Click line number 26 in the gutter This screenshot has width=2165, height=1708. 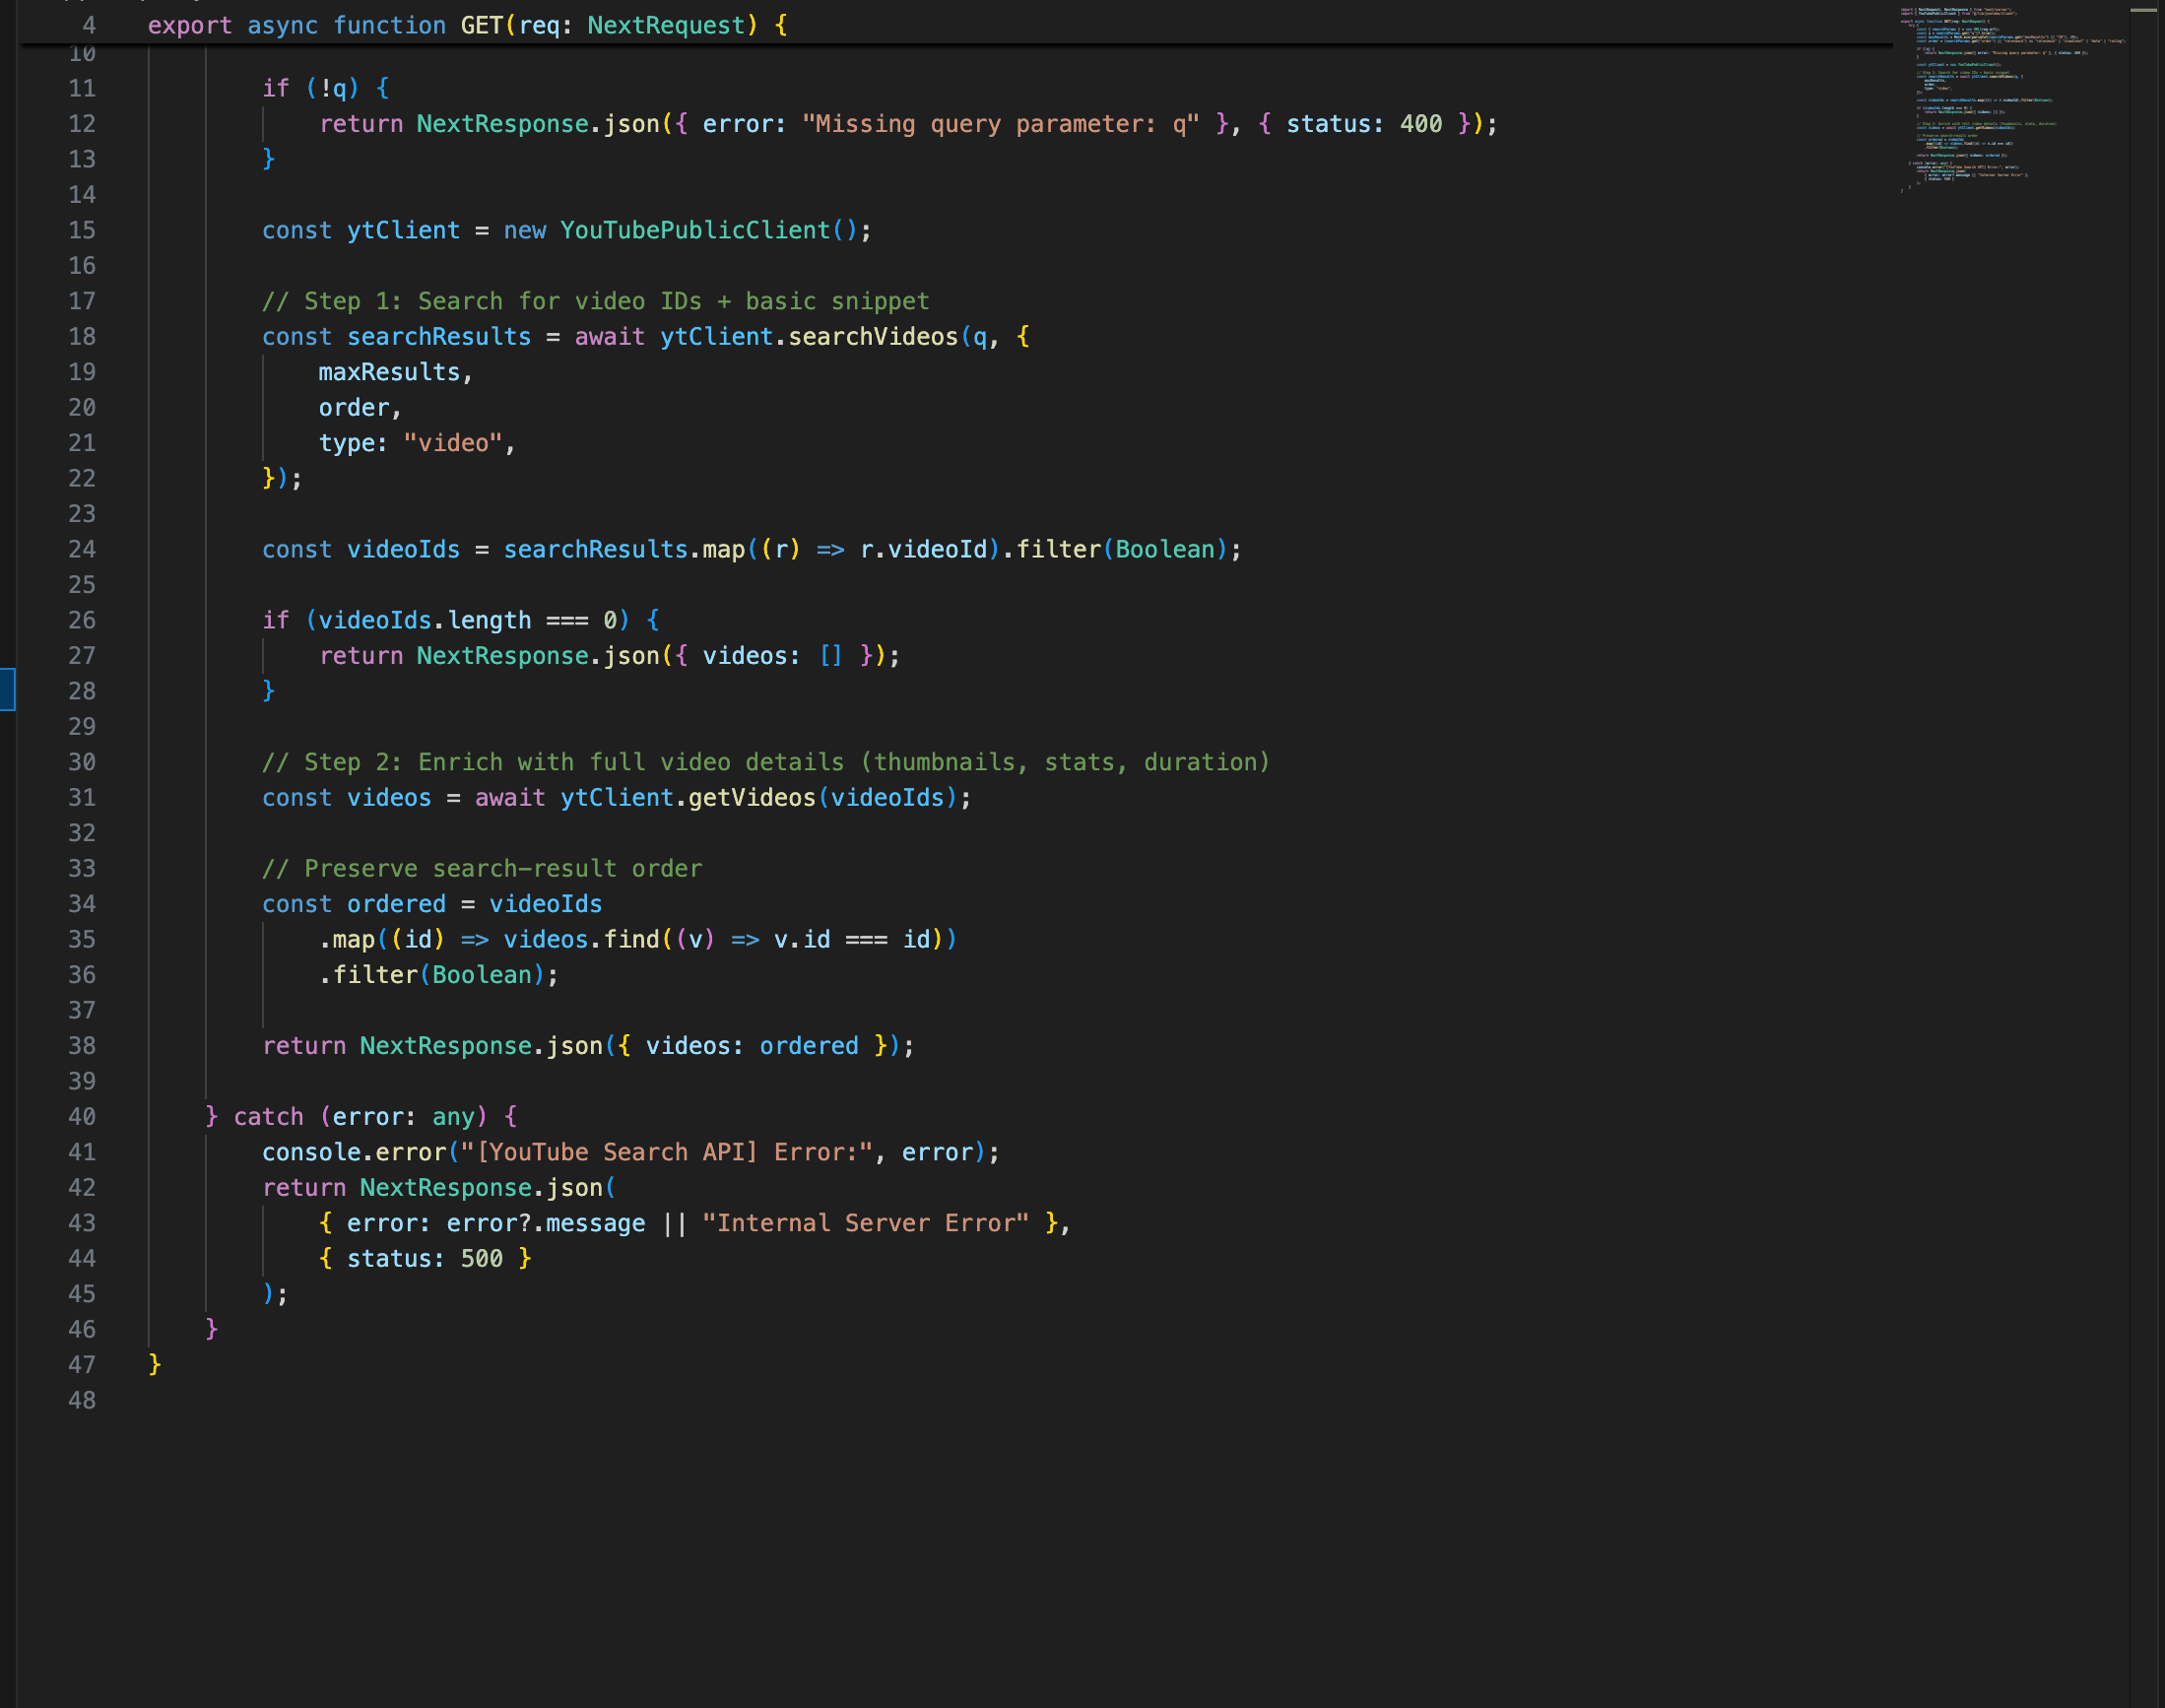click(82, 620)
